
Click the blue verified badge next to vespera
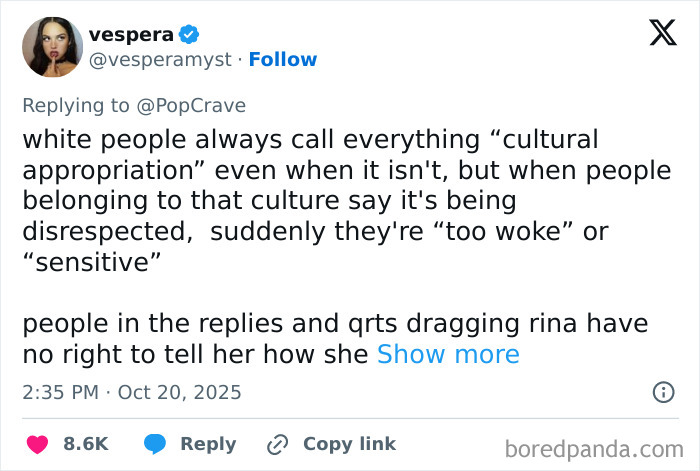[x=187, y=35]
